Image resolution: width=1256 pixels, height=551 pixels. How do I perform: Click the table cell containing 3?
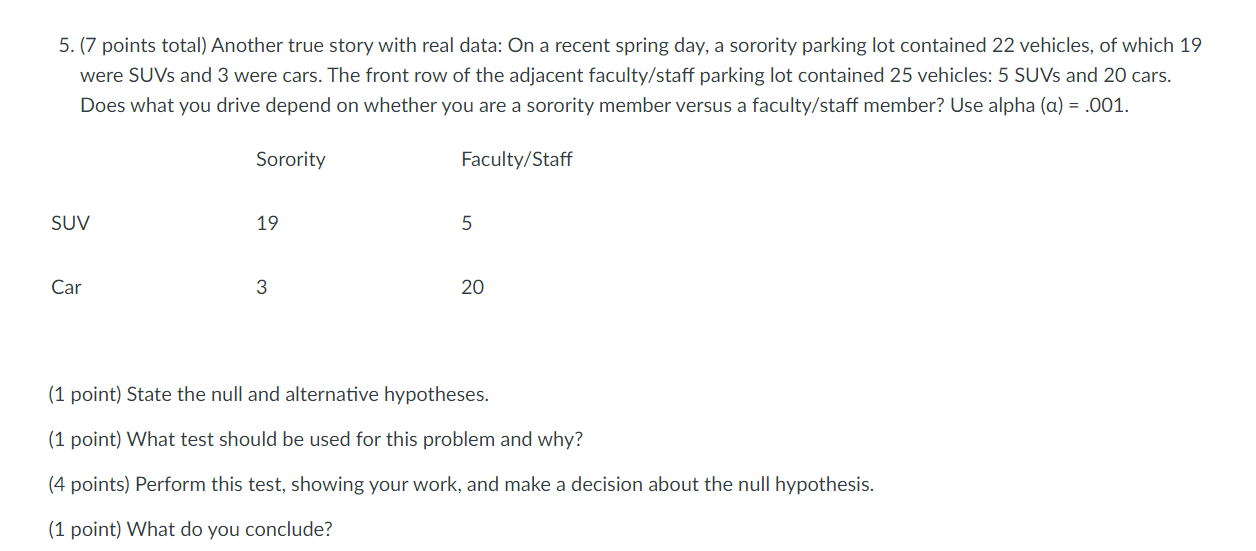click(x=261, y=287)
